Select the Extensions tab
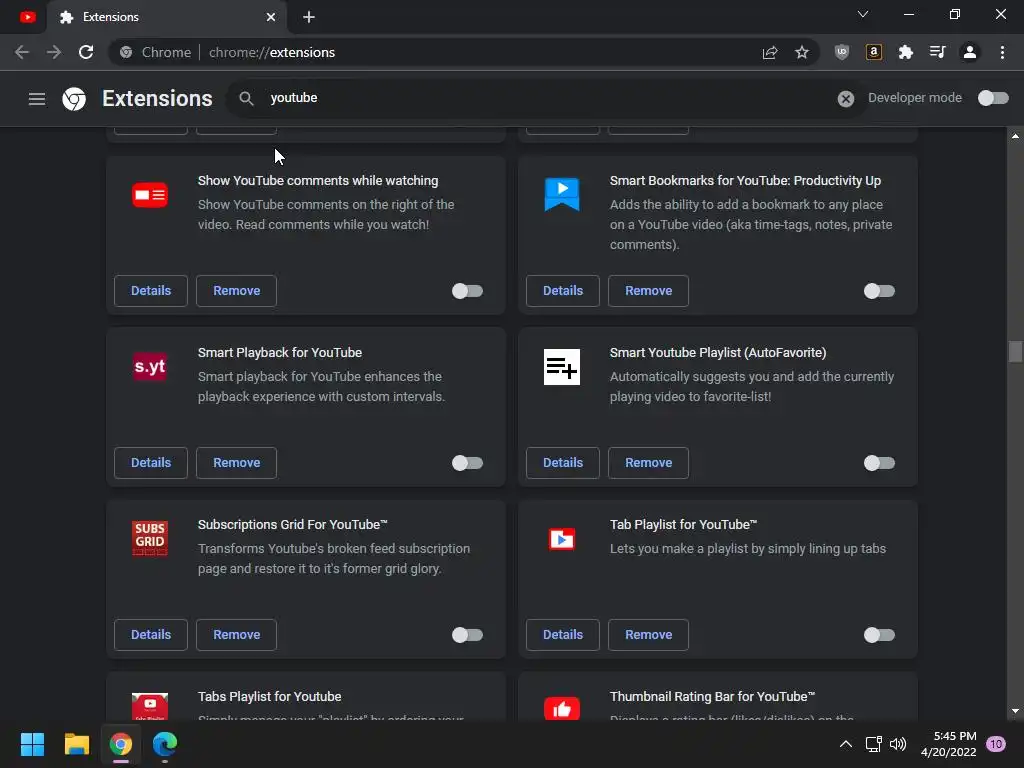Viewport: 1024px width, 768px height. (167, 17)
